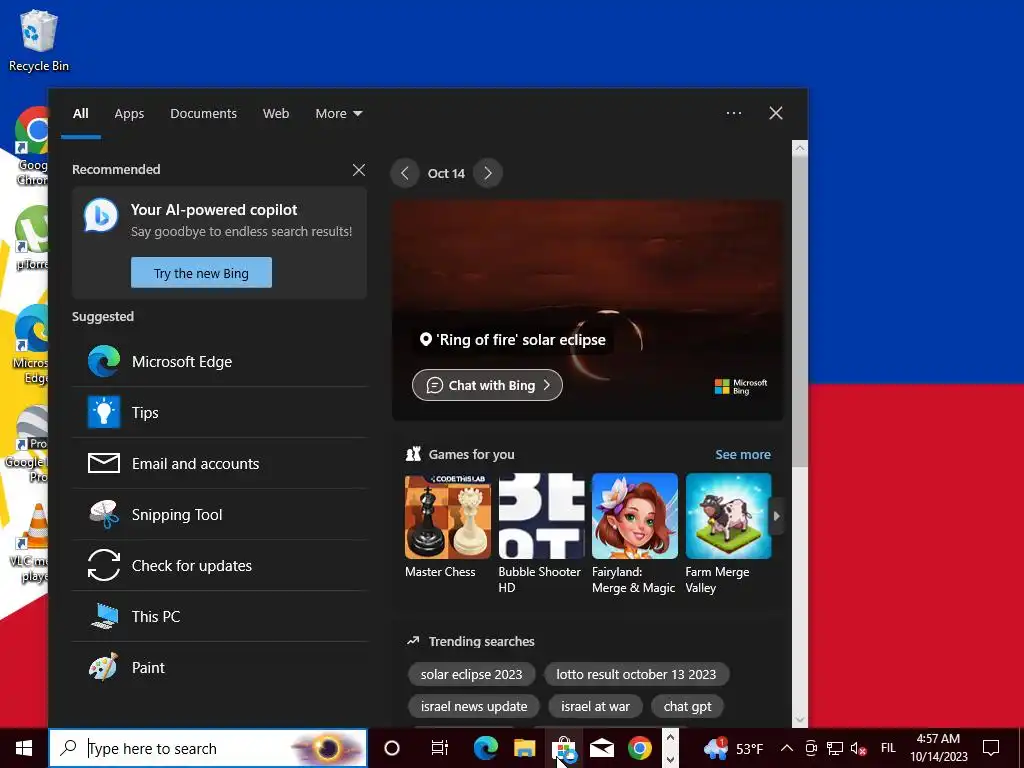The image size is (1024, 768).
Task: Go to previous day arrow
Action: click(x=405, y=173)
